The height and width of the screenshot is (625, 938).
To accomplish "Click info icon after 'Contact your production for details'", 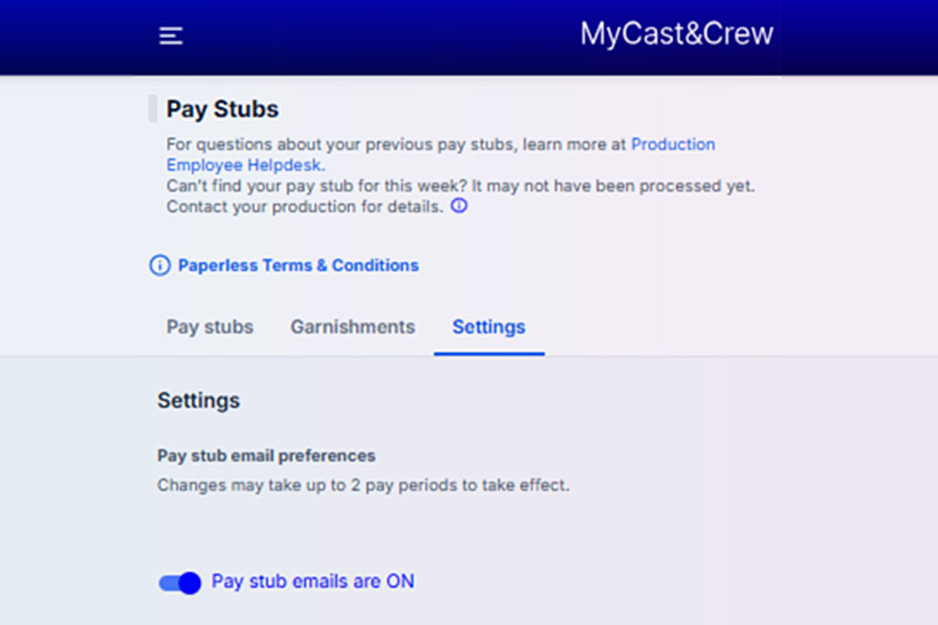I will point(459,207).
